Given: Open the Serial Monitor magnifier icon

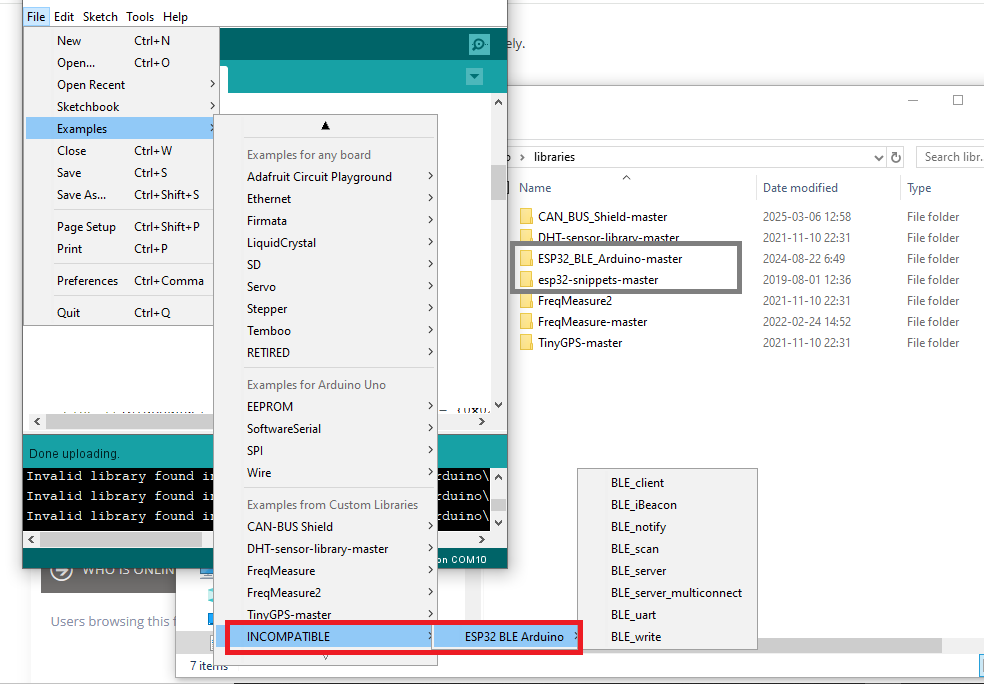Looking at the screenshot, I should click(479, 45).
